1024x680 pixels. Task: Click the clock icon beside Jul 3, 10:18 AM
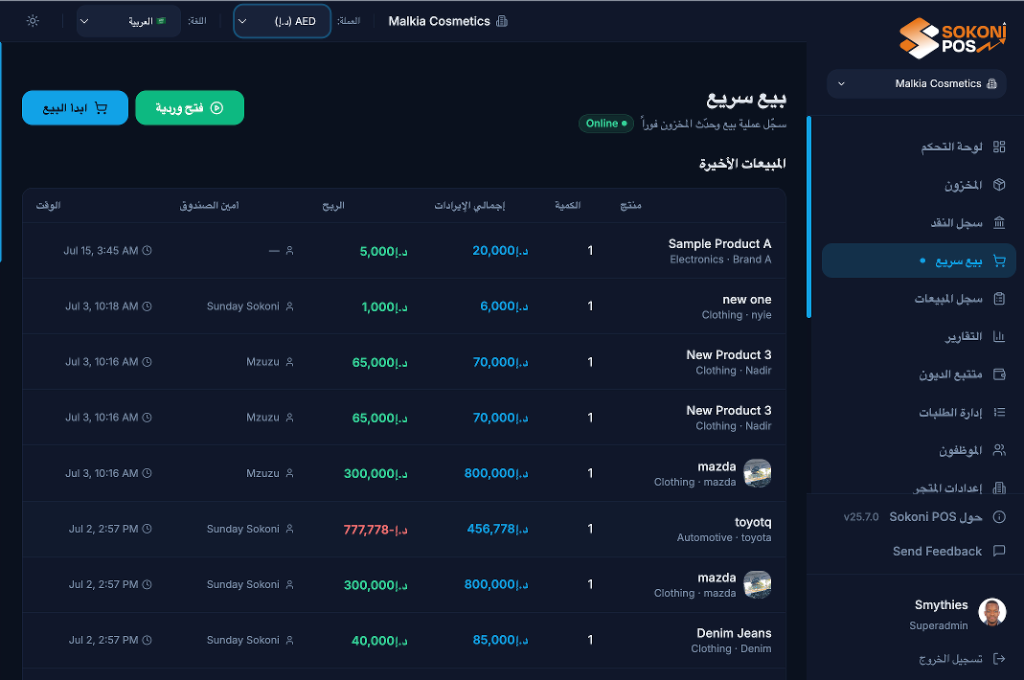click(147, 306)
